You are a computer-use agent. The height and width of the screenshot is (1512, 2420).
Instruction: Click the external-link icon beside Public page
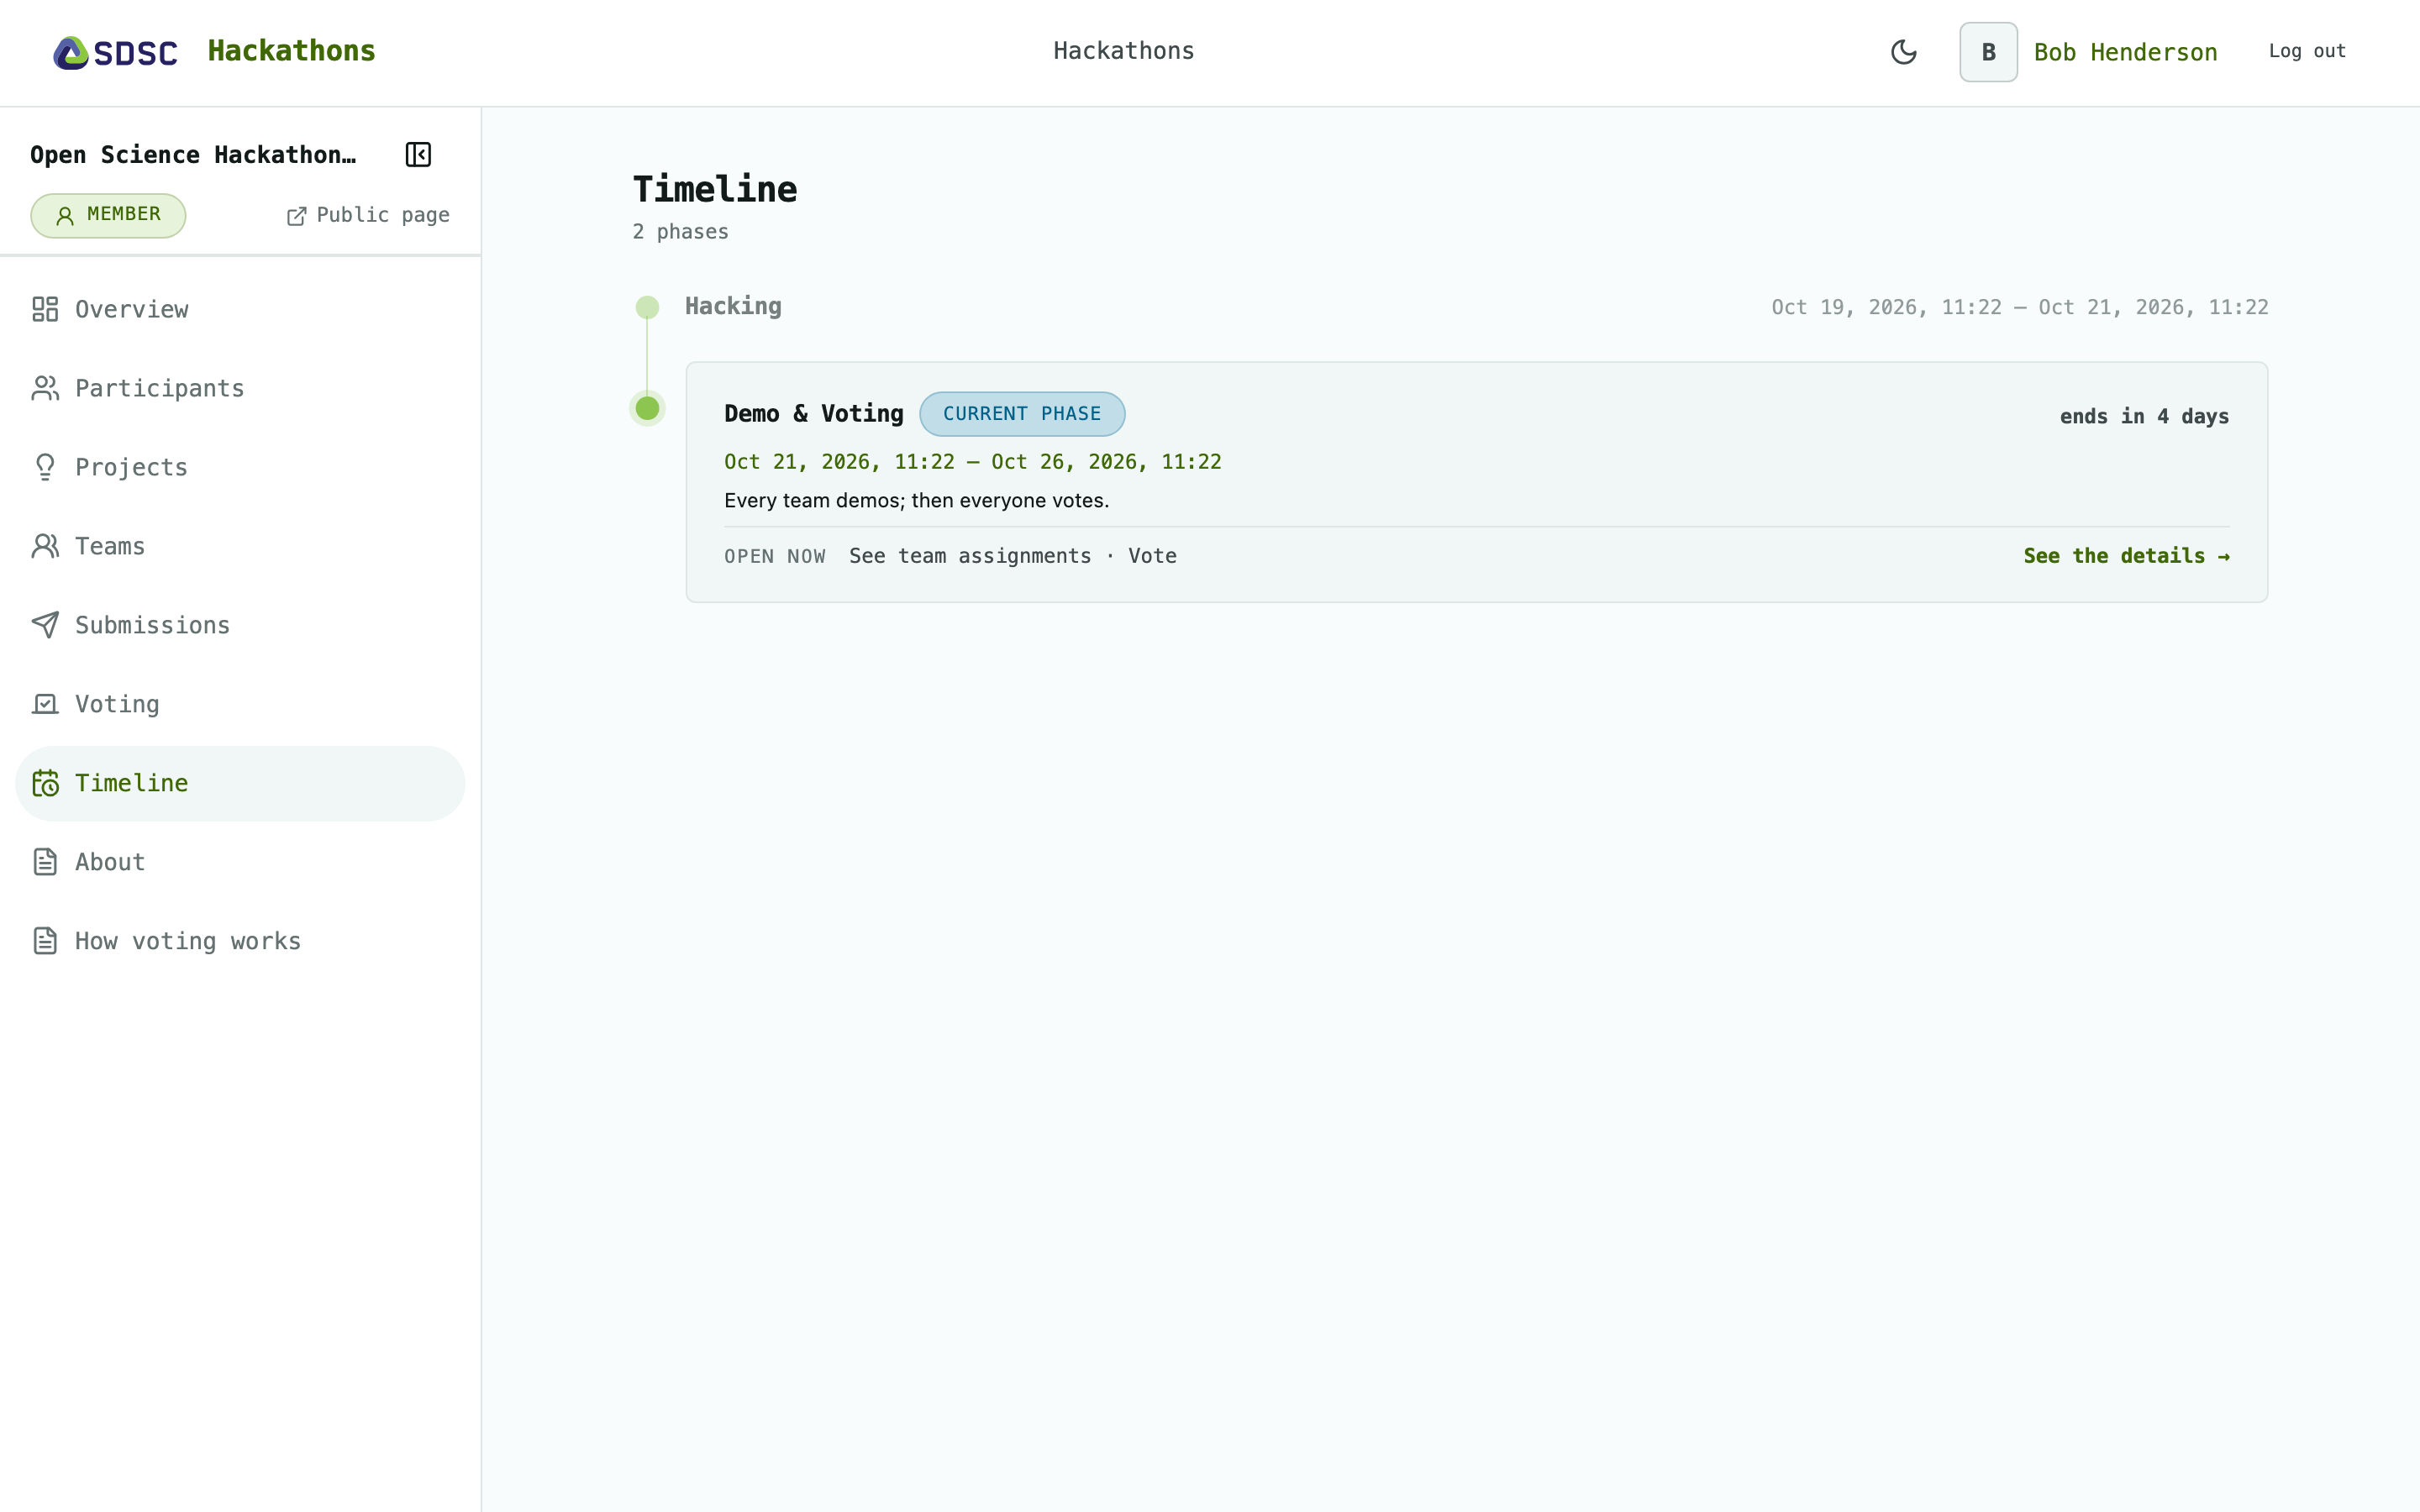297,216
